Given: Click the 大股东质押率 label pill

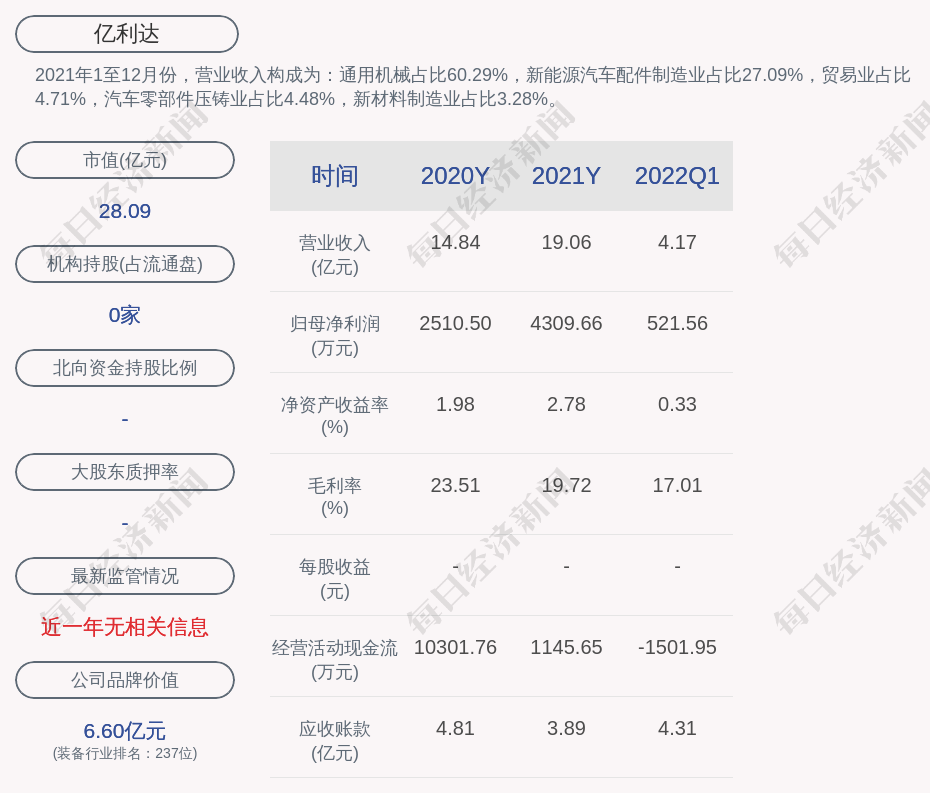Looking at the screenshot, I should pyautogui.click(x=125, y=472).
